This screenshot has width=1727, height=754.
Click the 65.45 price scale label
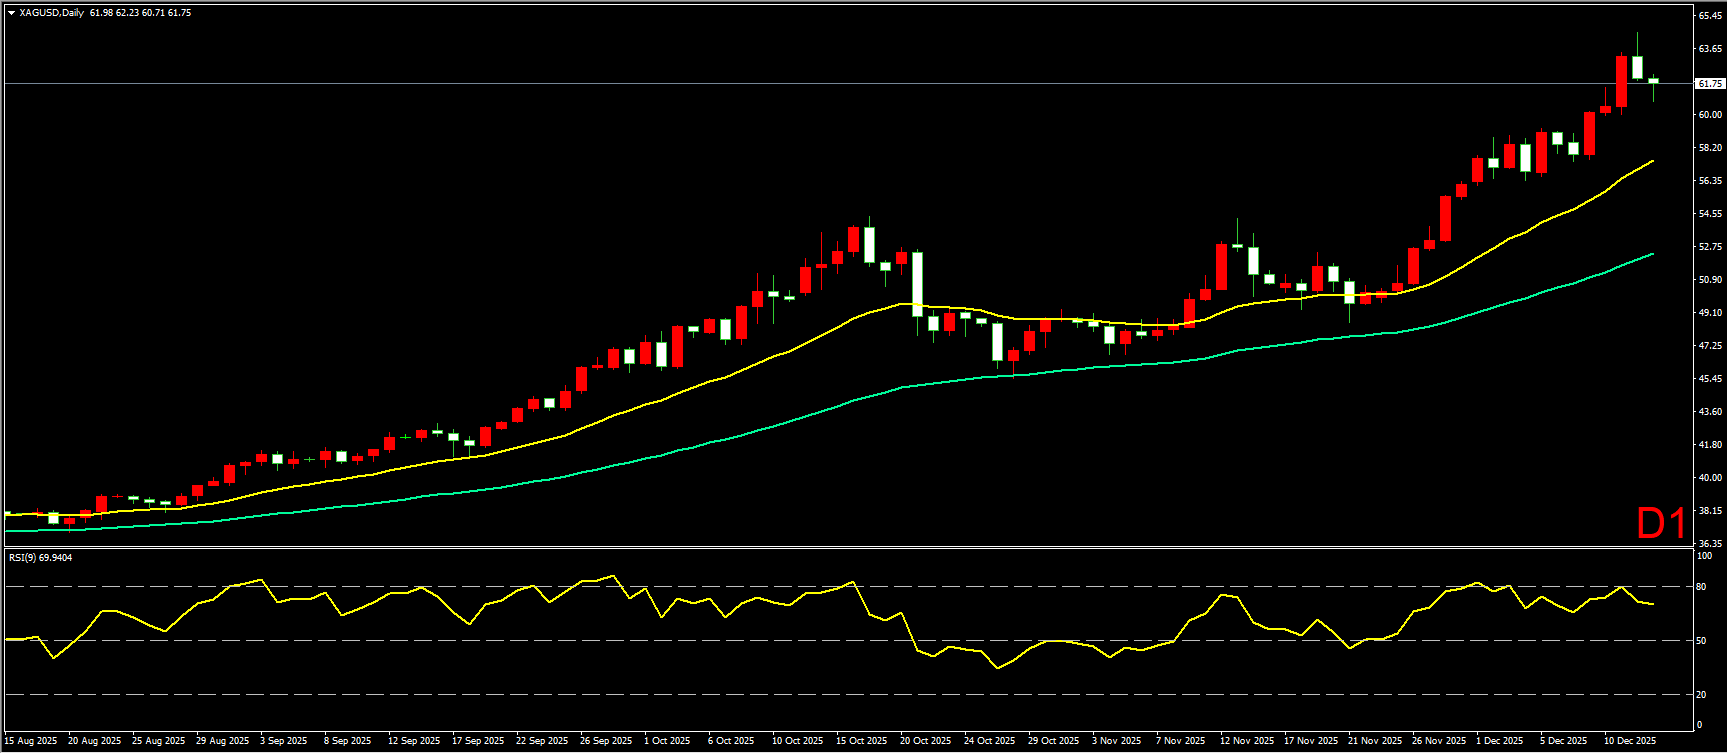click(1709, 16)
